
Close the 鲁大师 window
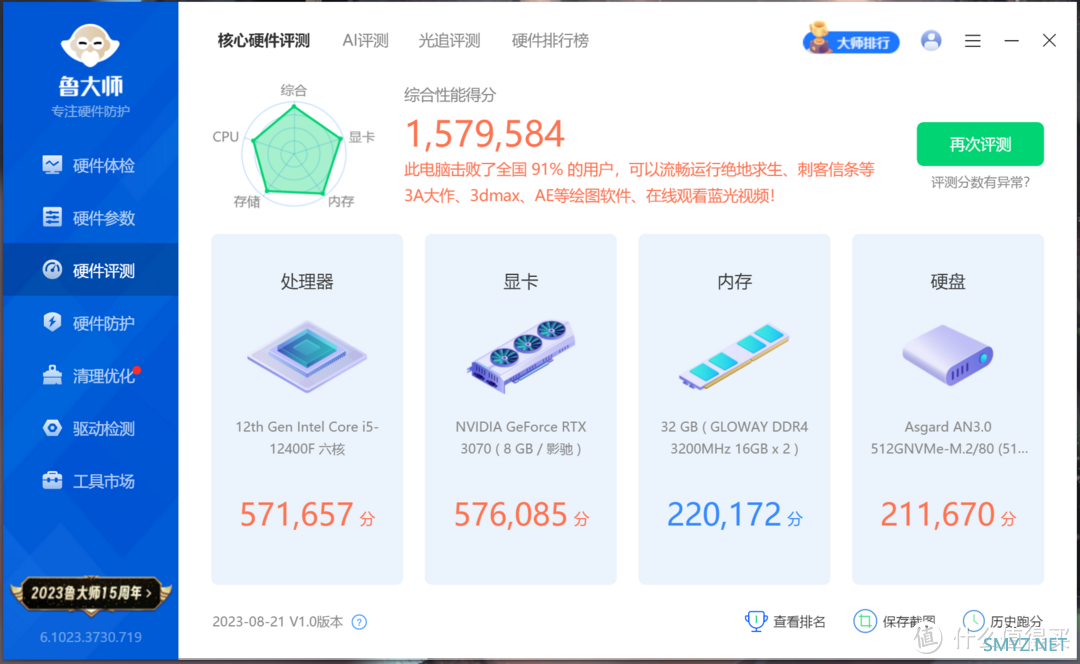click(x=1049, y=41)
